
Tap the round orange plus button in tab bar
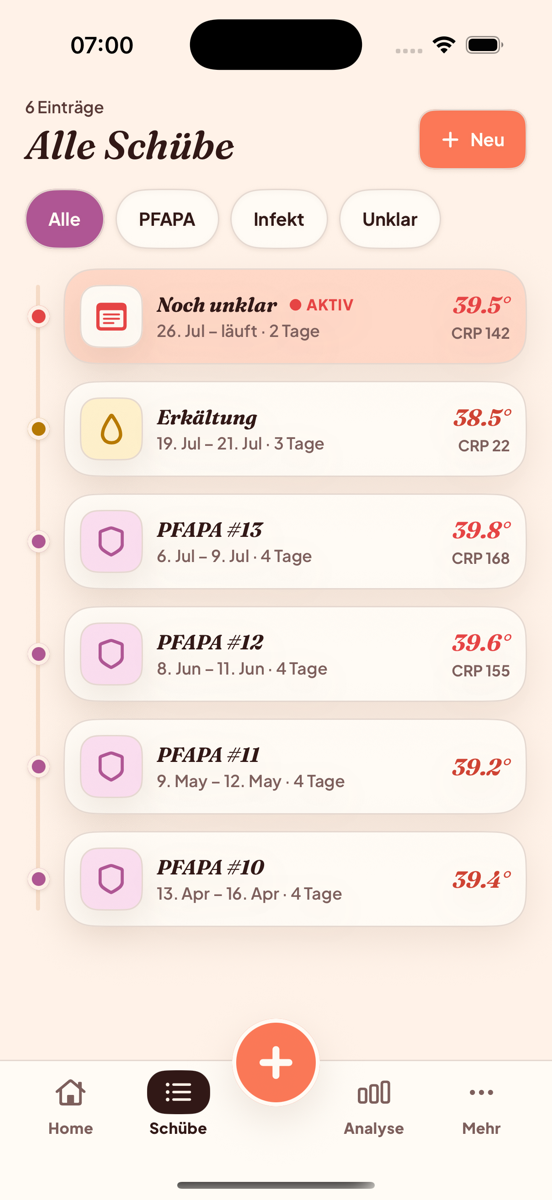[276, 1062]
